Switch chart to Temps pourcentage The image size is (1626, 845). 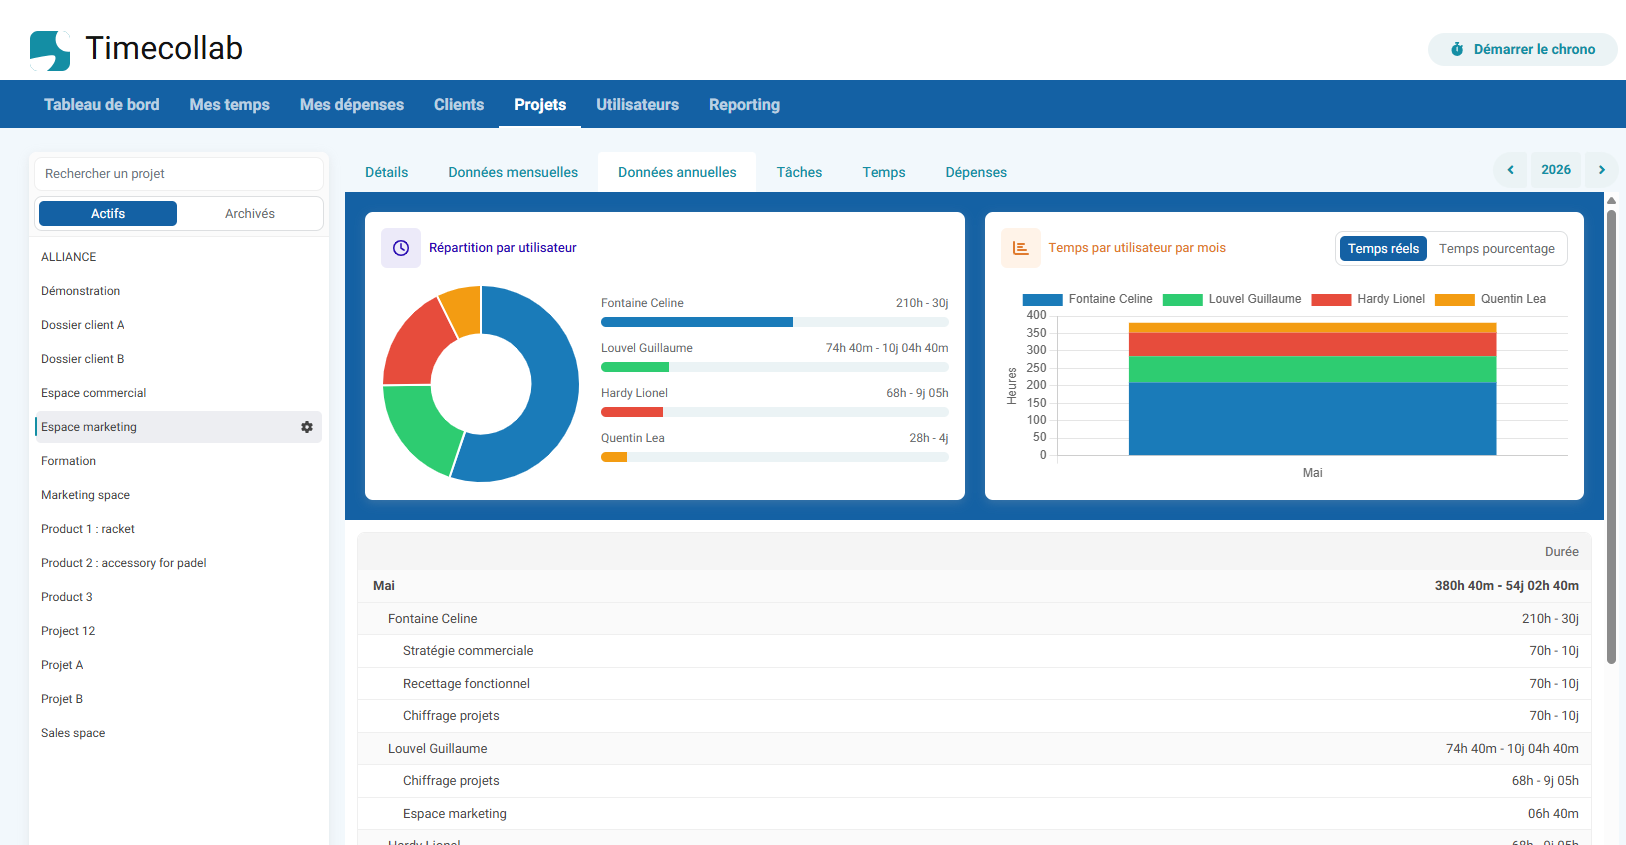click(1496, 249)
